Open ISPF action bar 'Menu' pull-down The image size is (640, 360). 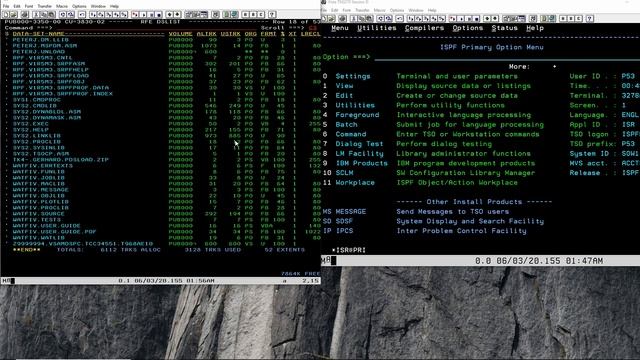click(x=340, y=28)
